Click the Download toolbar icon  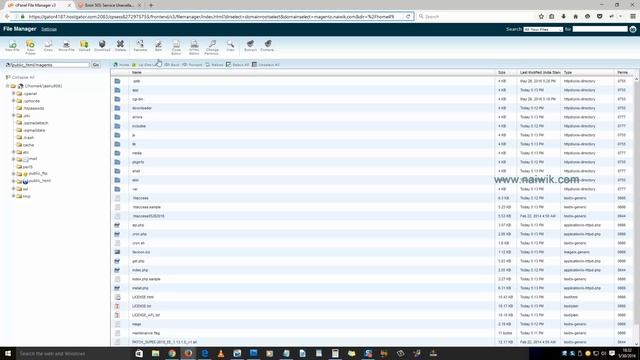coord(102,46)
